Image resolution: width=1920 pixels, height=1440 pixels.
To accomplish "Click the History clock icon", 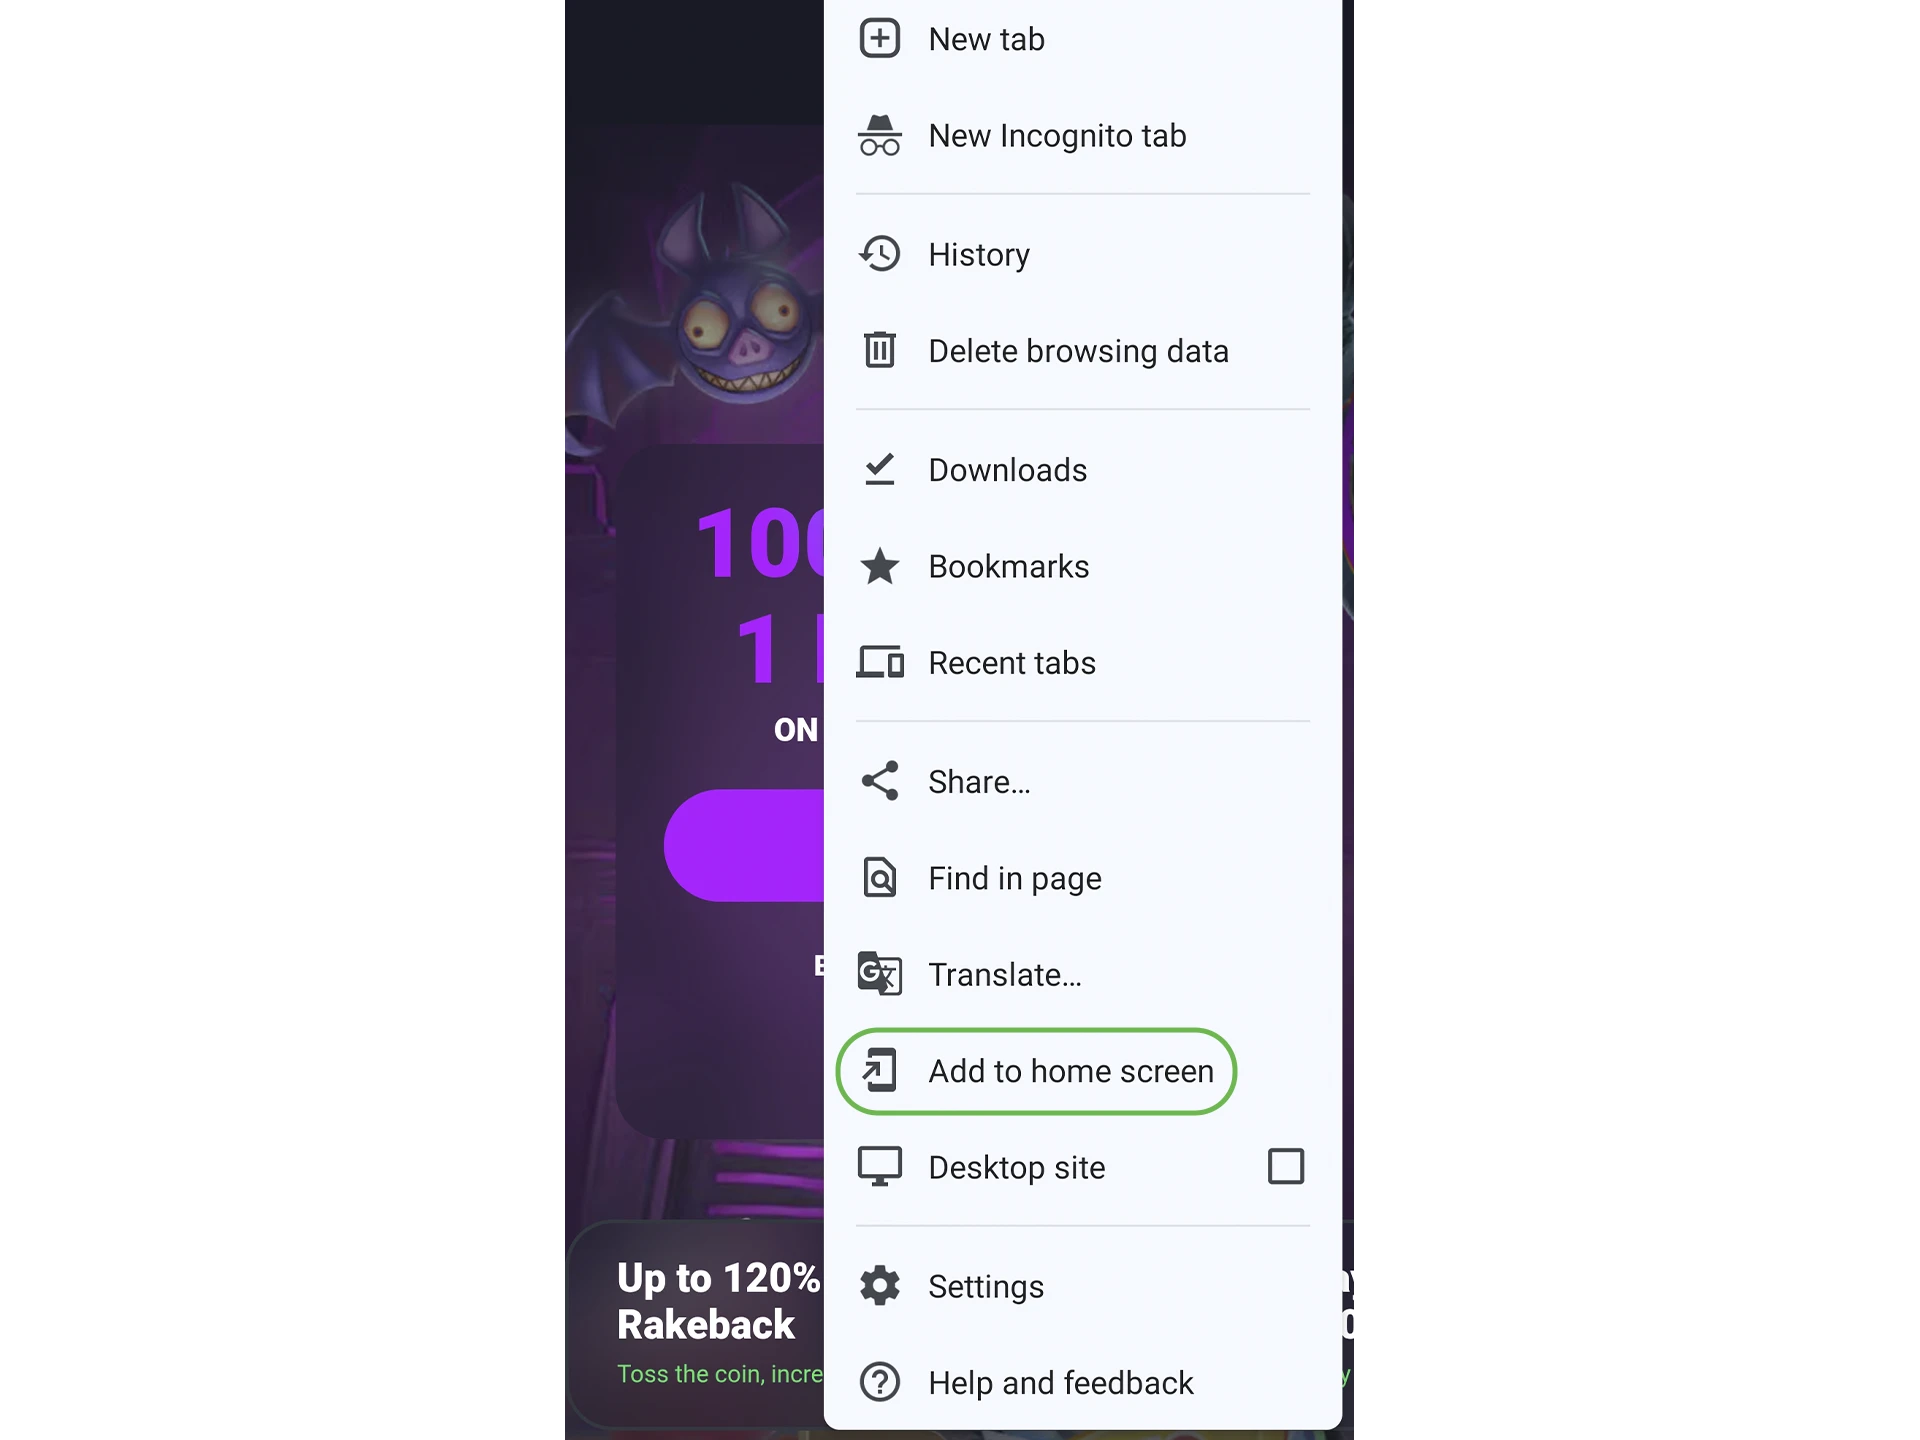I will coord(880,253).
